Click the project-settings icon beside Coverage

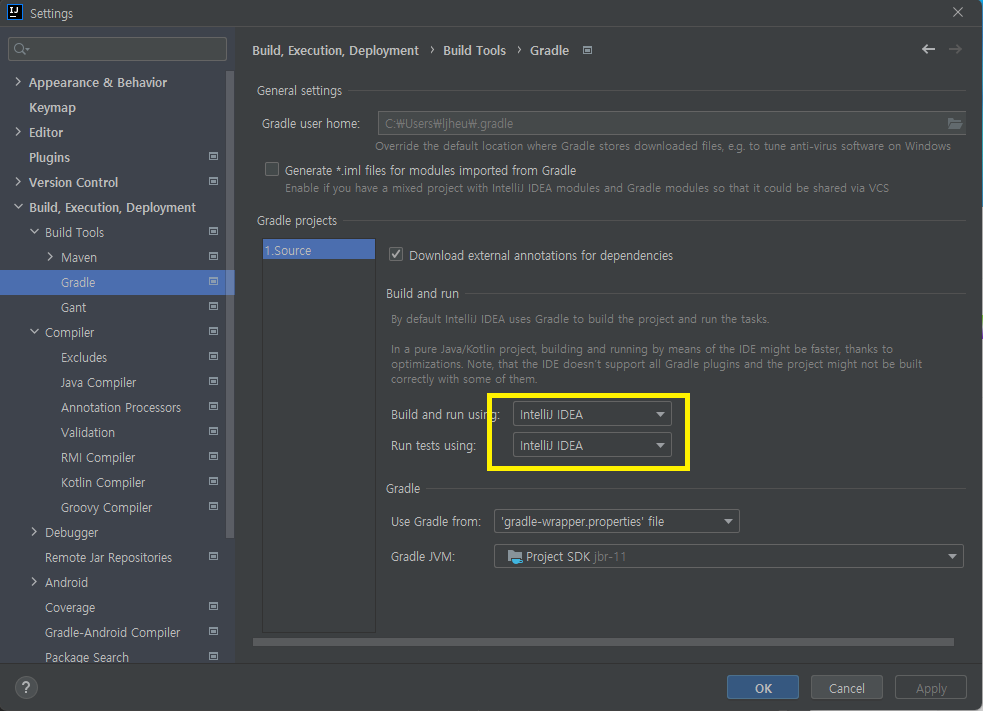[x=213, y=606]
